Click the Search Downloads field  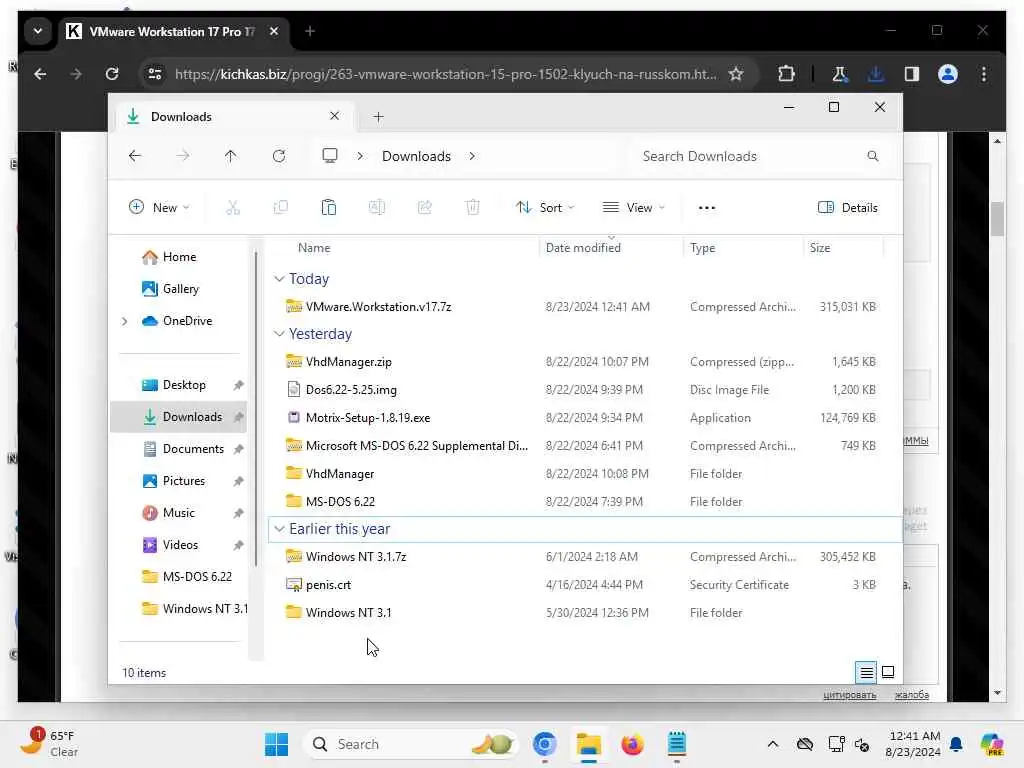[x=761, y=156]
